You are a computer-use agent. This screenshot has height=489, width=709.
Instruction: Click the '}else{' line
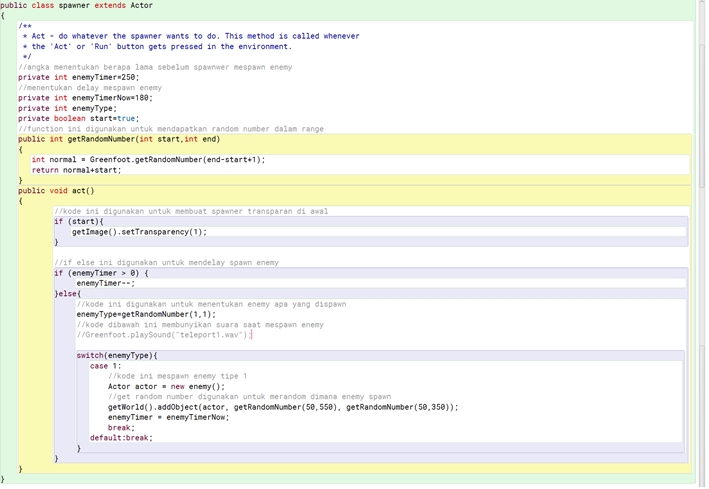pos(68,294)
